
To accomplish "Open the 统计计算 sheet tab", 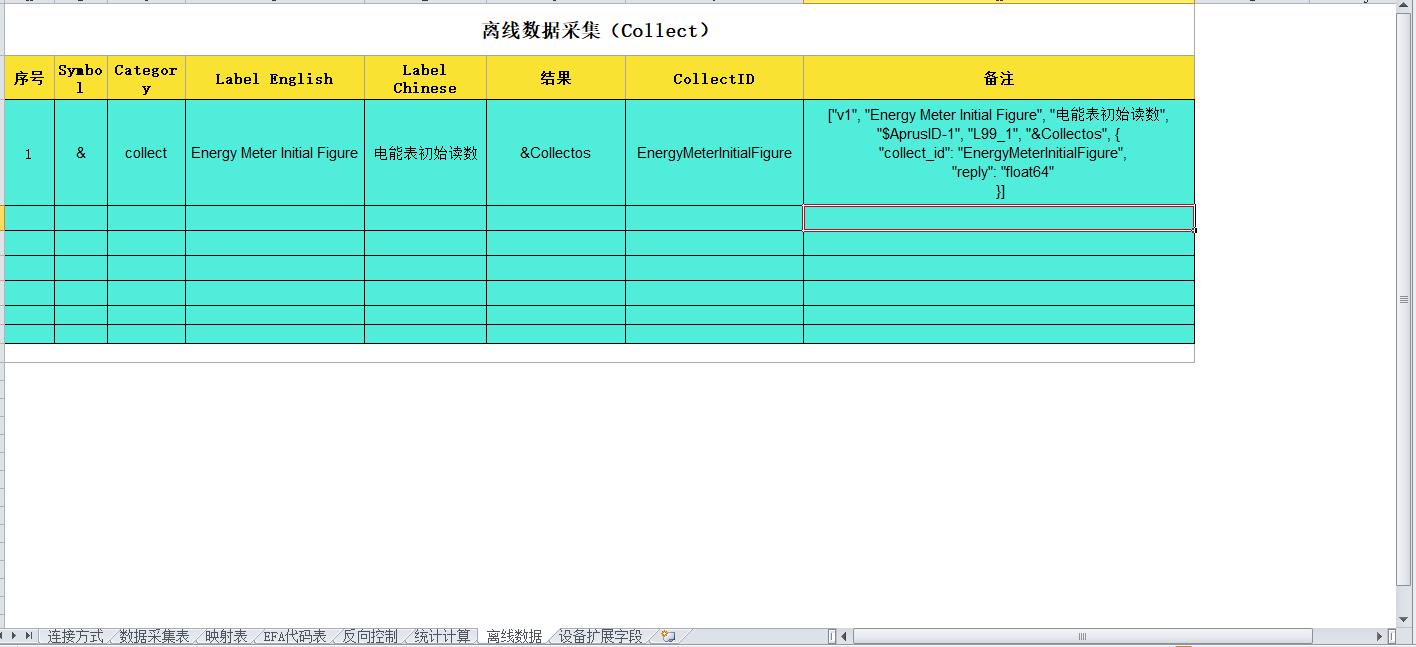I will [x=442, y=637].
